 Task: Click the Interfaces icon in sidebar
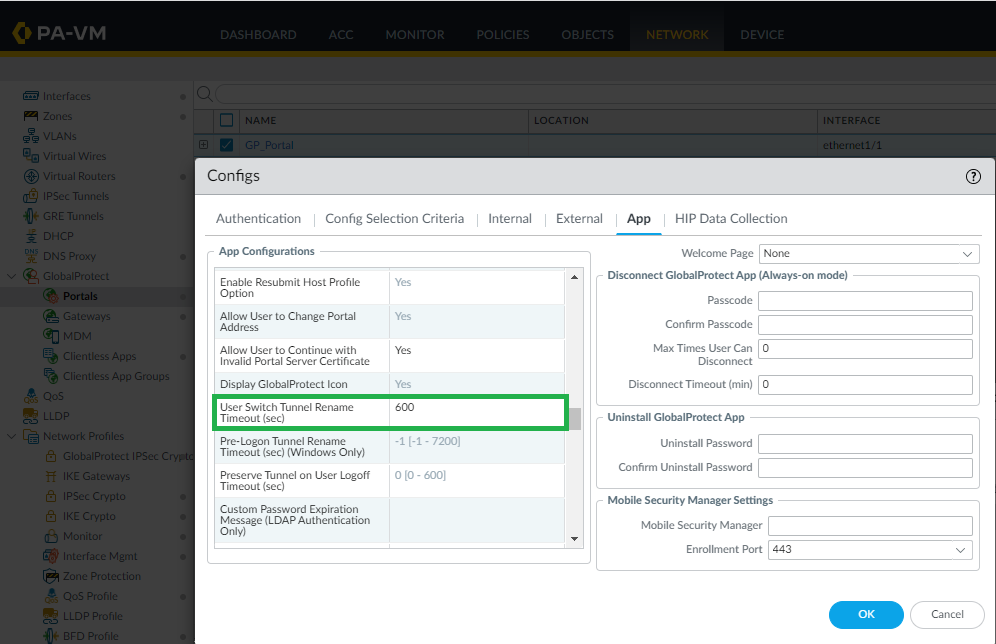point(31,96)
